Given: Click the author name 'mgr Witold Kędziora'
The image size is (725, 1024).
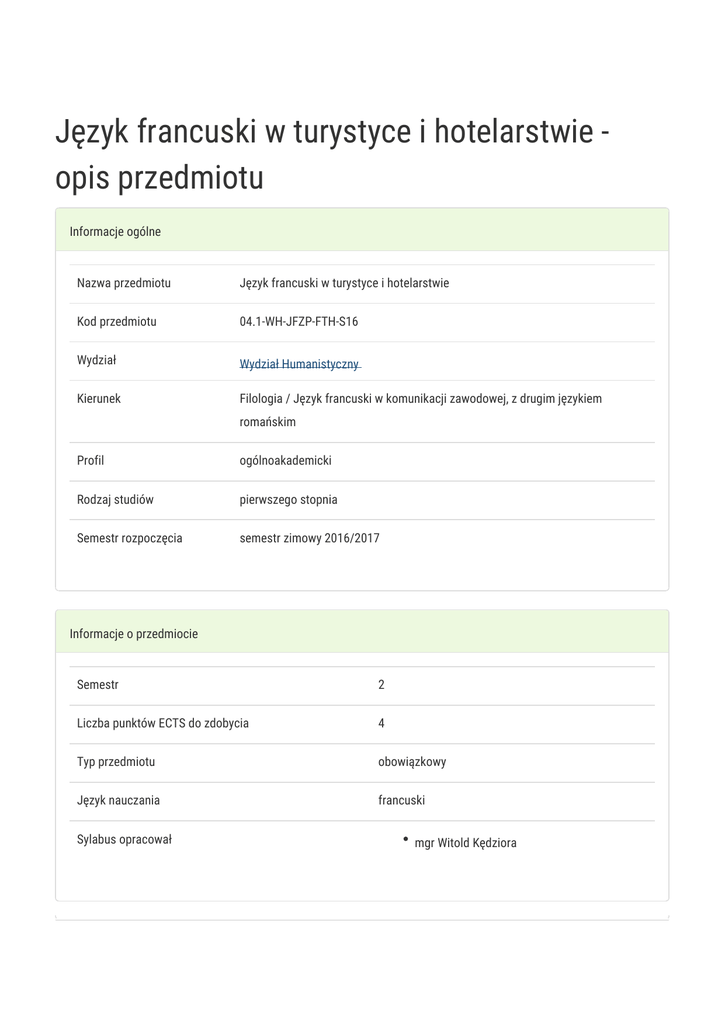Looking at the screenshot, I should tap(465, 843).
